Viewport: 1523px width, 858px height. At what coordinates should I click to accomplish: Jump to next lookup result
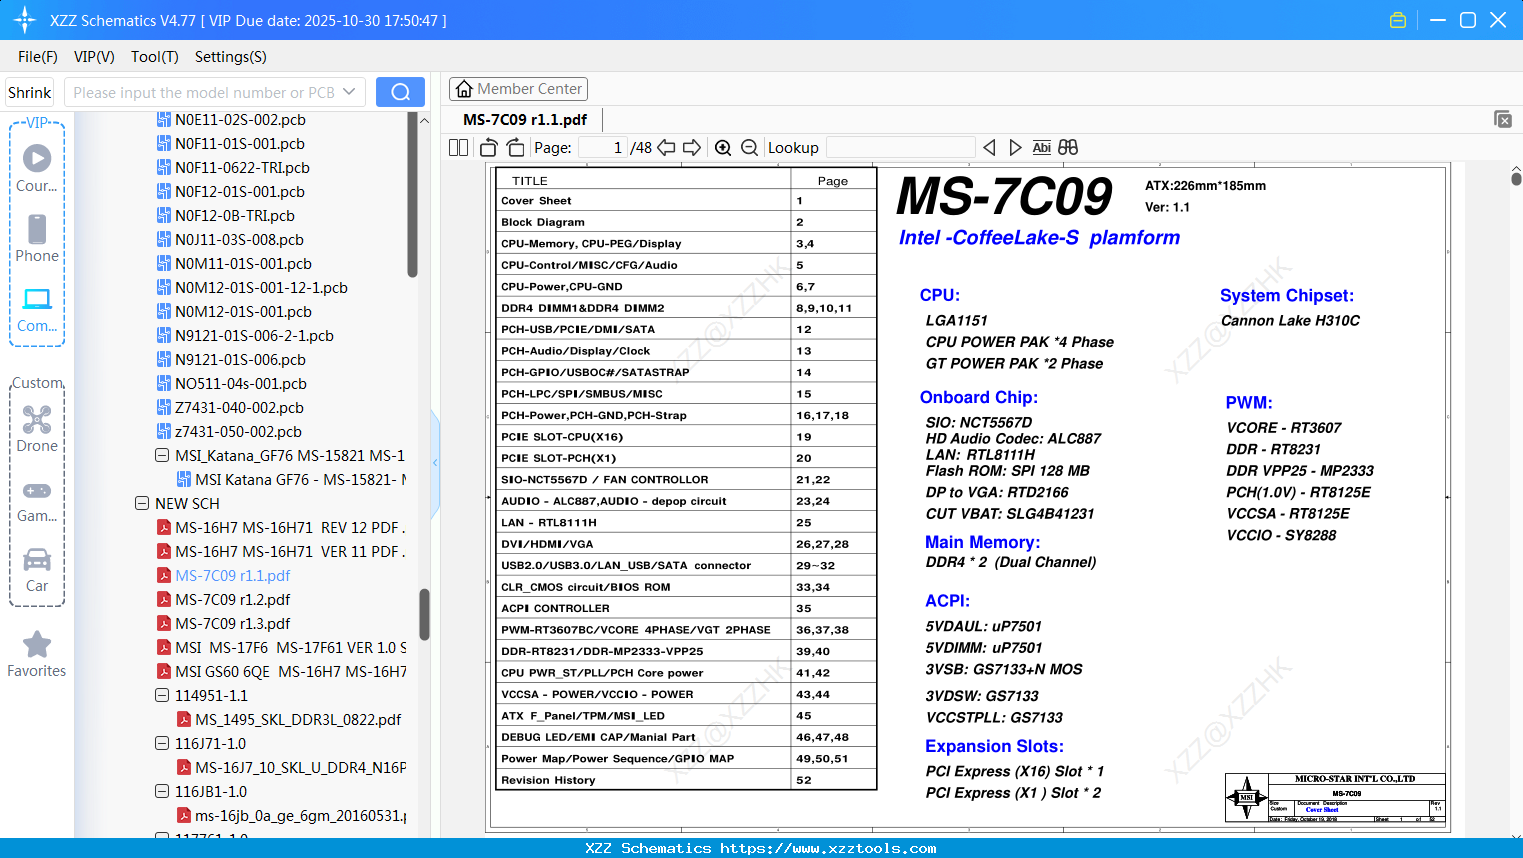pos(1015,148)
